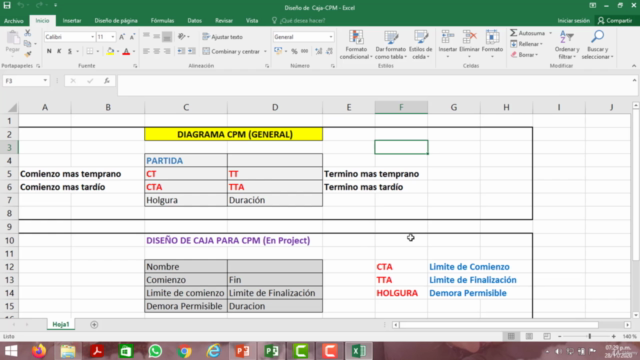Click the zoom slider handle

click(590, 336)
